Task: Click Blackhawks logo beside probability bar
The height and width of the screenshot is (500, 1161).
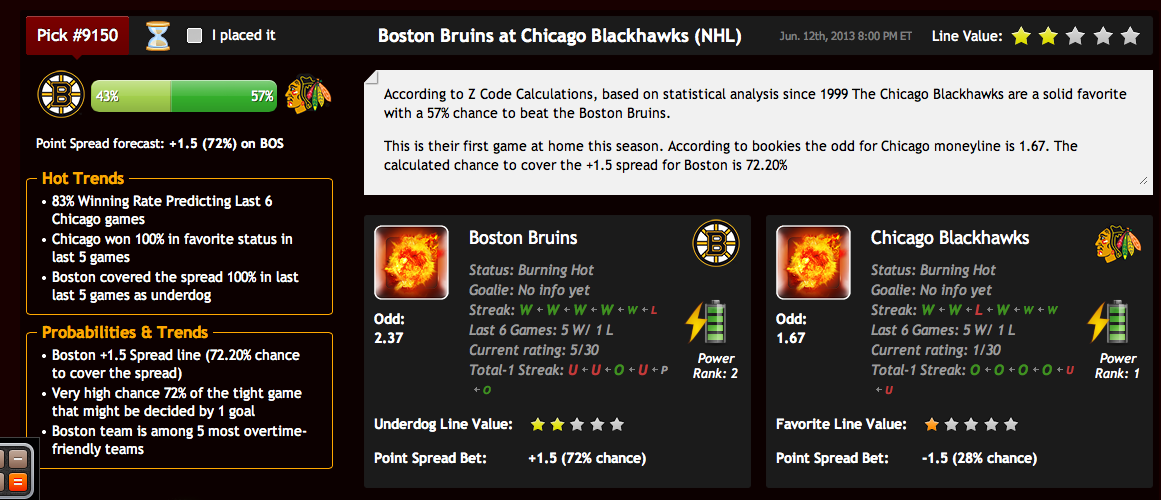Action: 309,95
